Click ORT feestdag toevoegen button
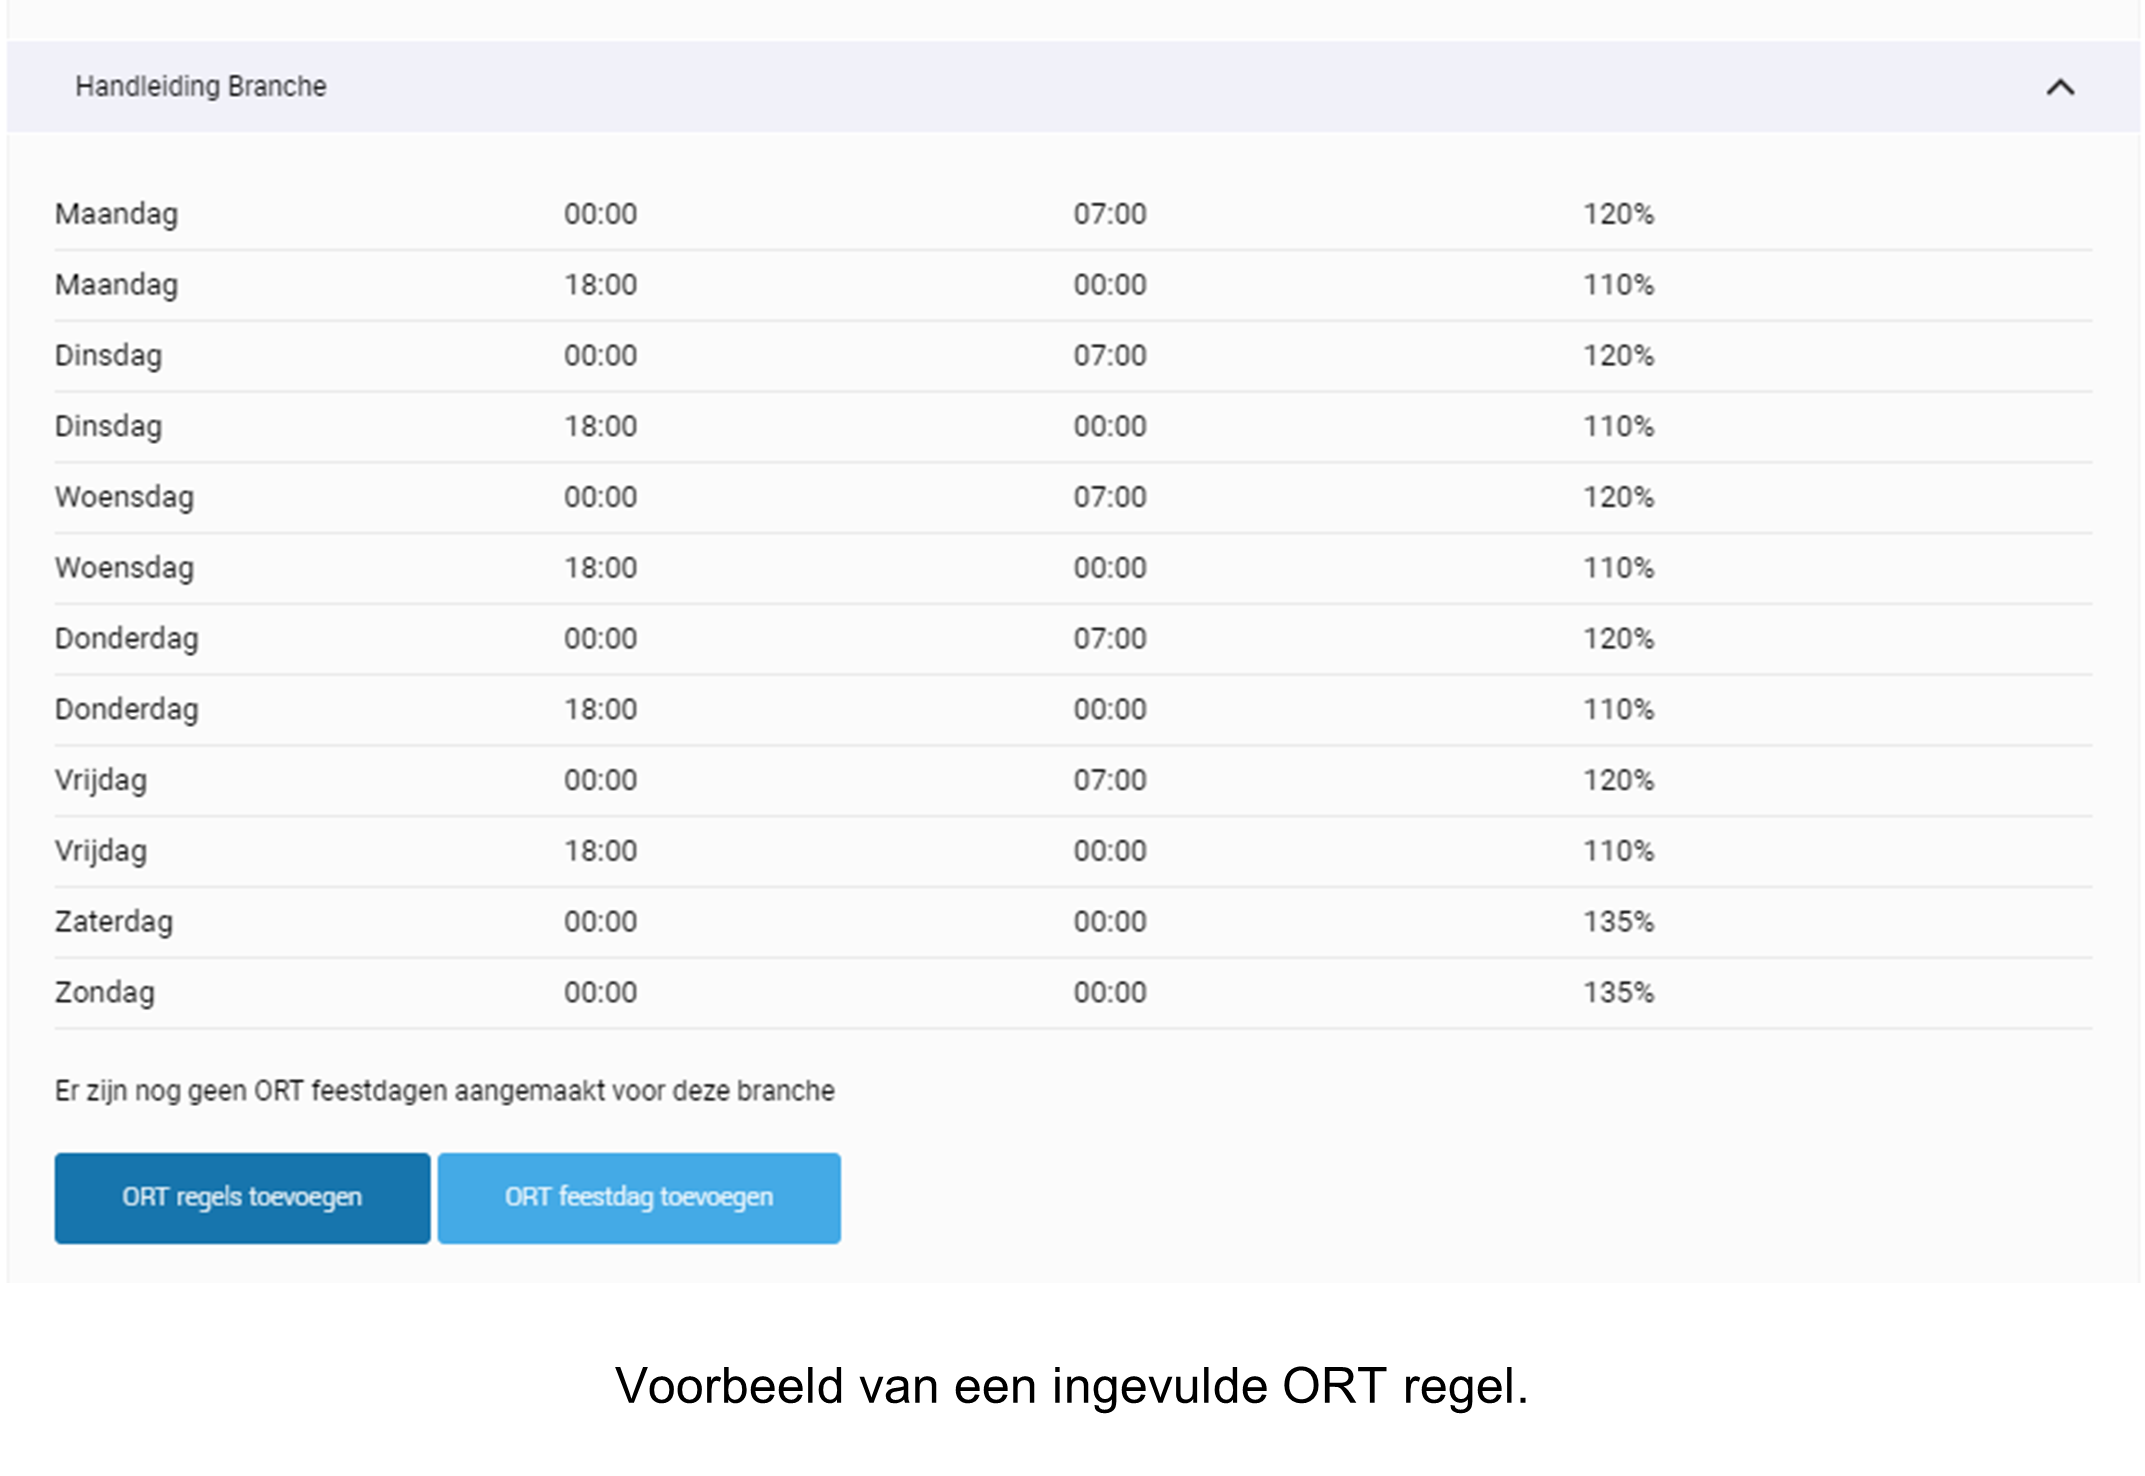Viewport: 2145px width, 1476px height. click(638, 1197)
